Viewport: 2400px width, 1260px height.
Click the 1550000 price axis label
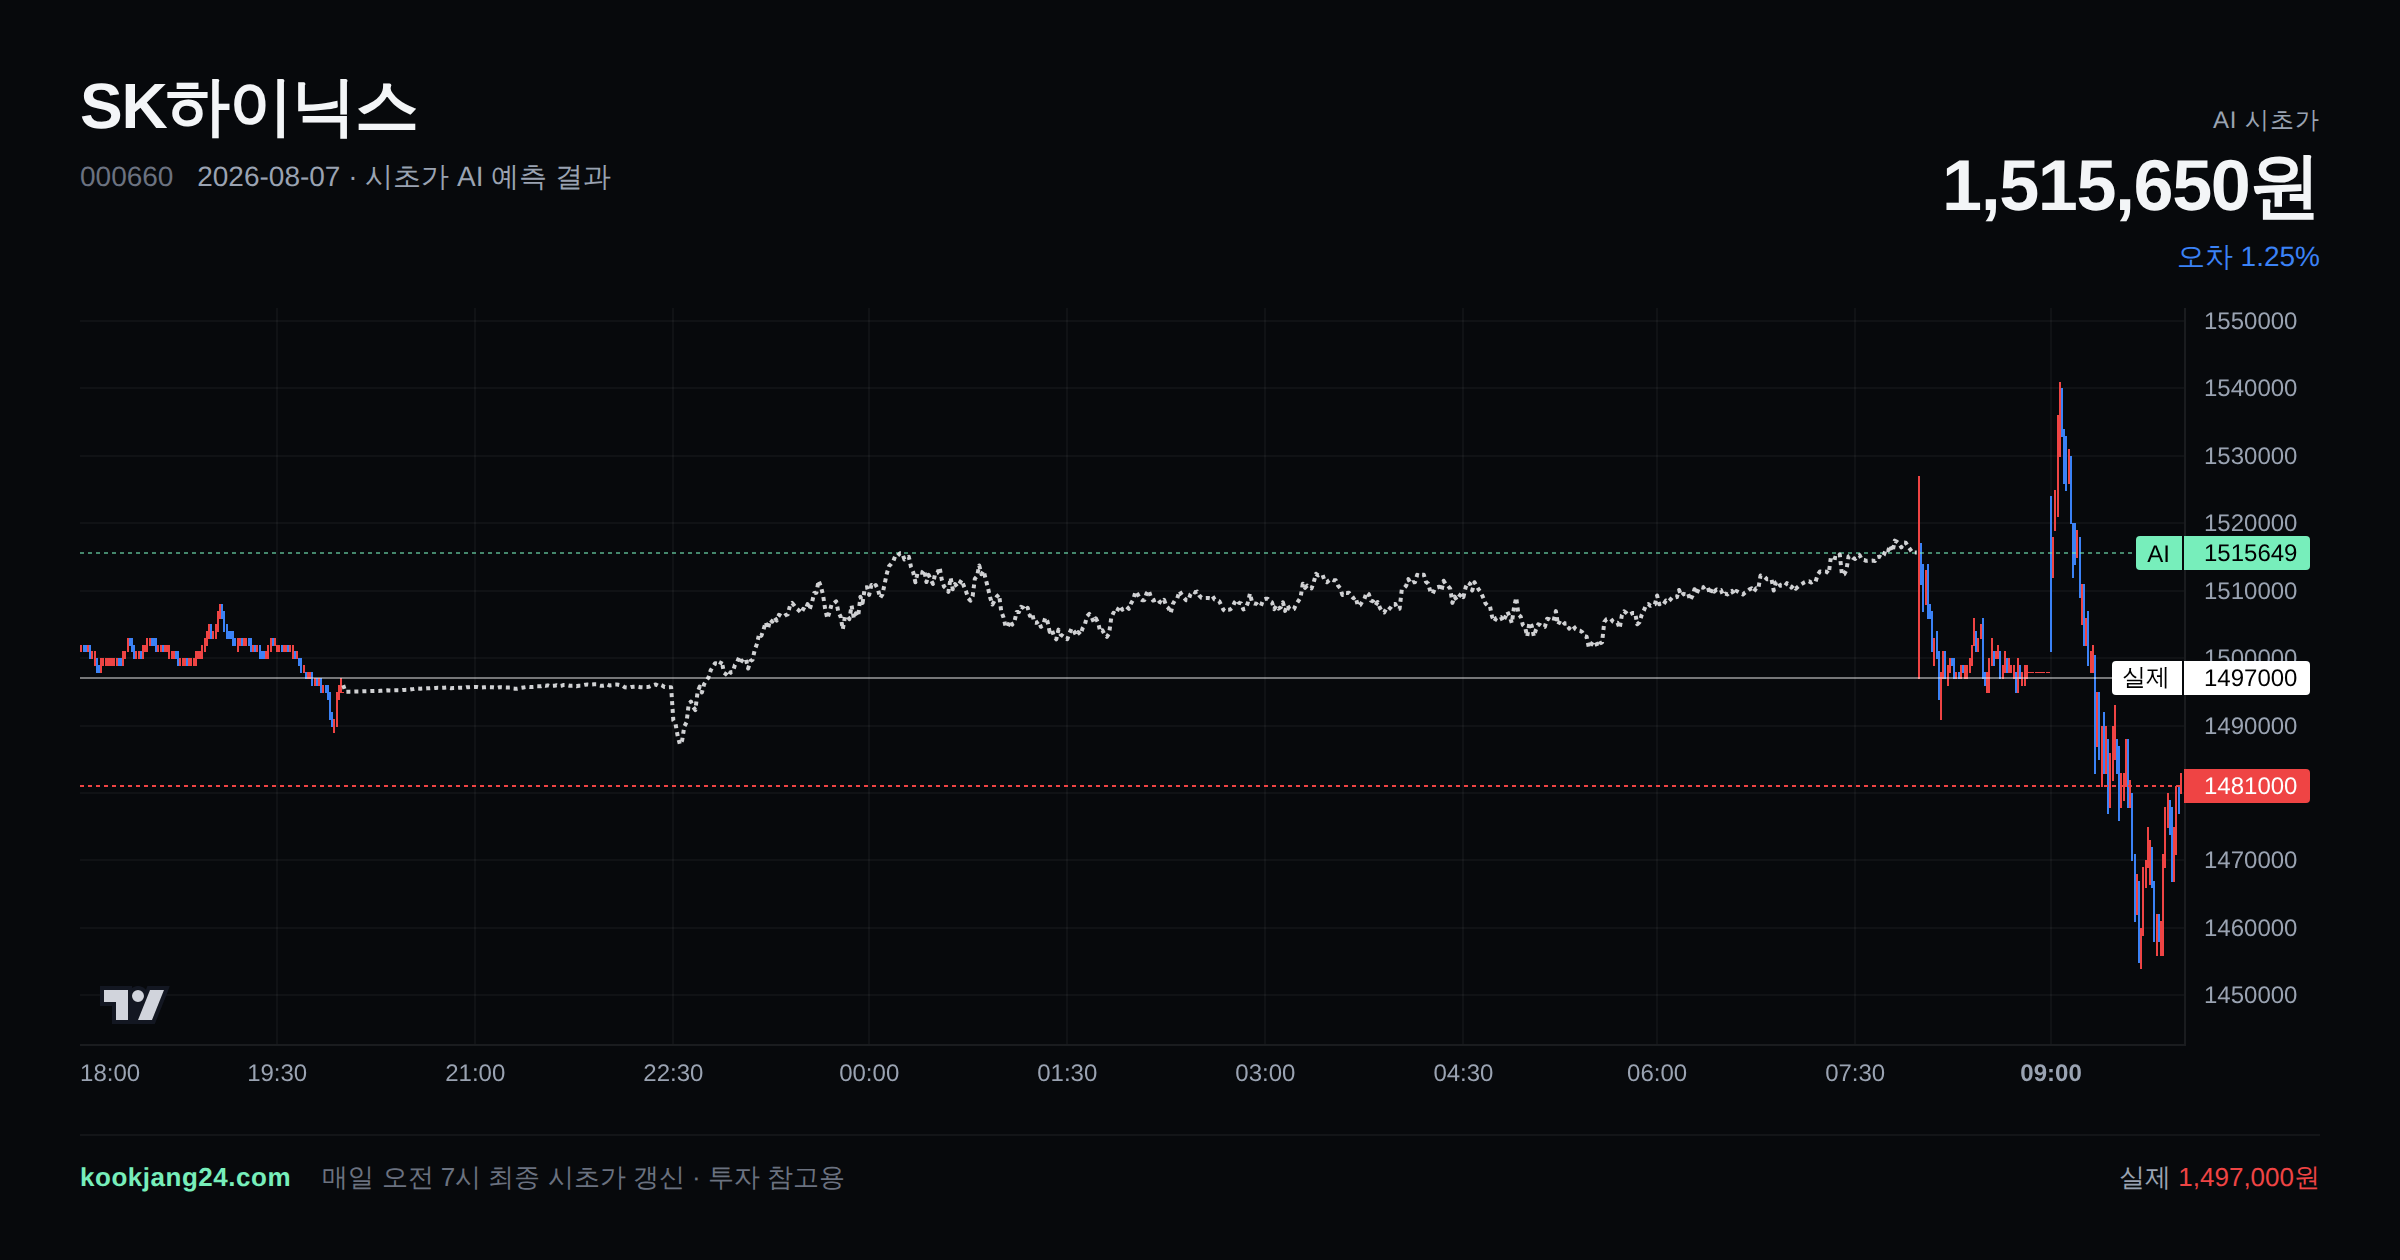(x=2250, y=321)
